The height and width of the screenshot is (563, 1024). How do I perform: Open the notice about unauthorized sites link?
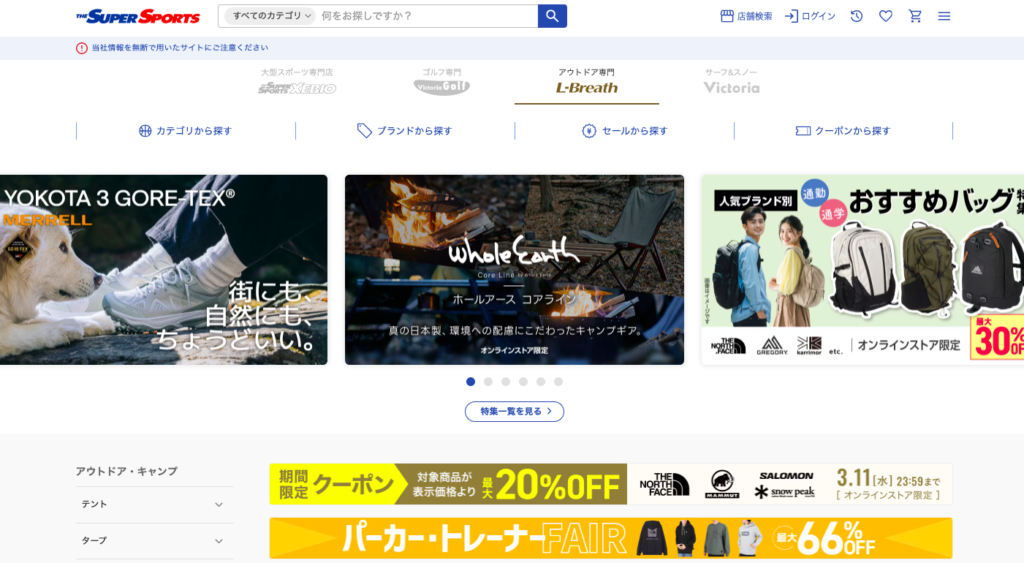pos(180,48)
